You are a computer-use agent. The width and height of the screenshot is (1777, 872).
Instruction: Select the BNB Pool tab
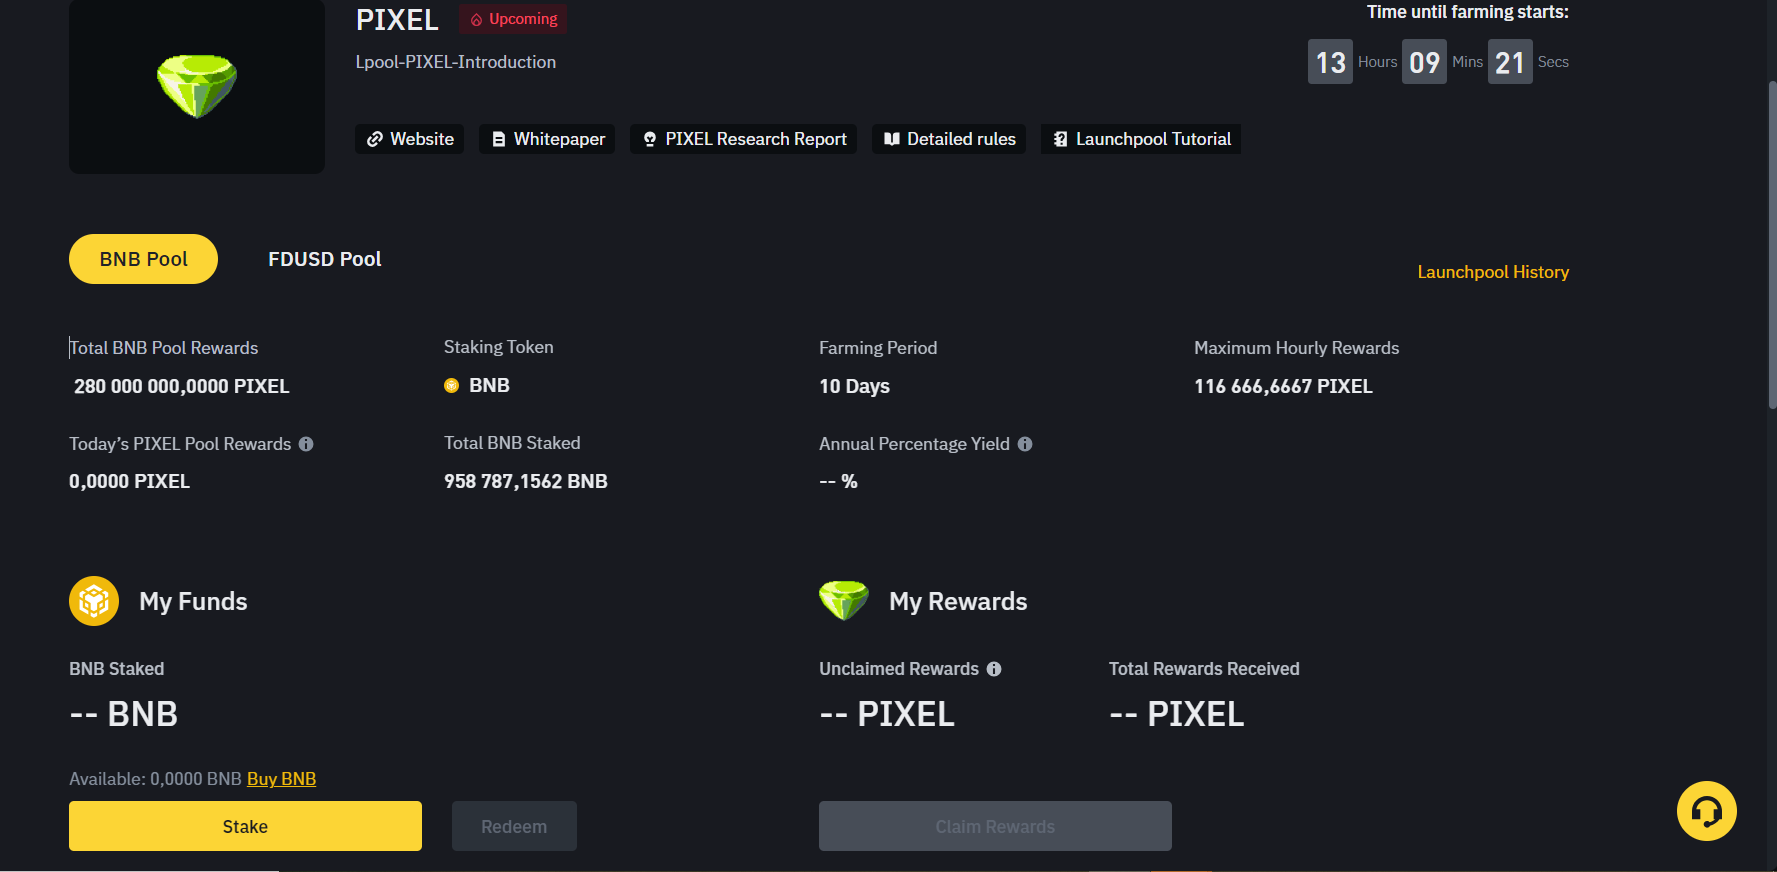[x=143, y=259]
